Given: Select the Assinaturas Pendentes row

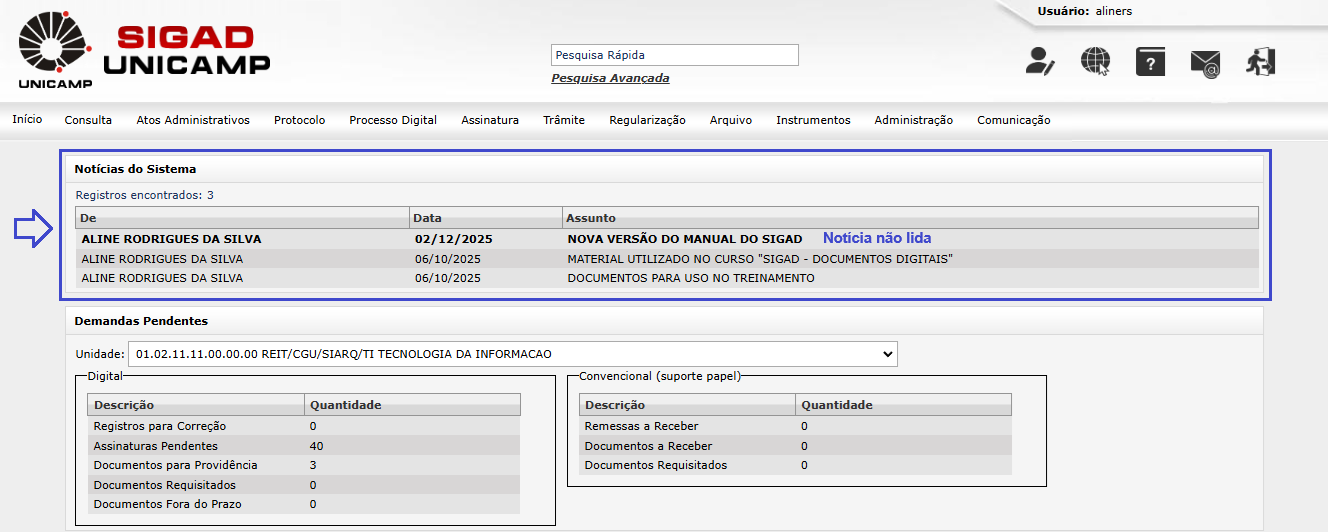Looking at the screenshot, I should (155, 446).
